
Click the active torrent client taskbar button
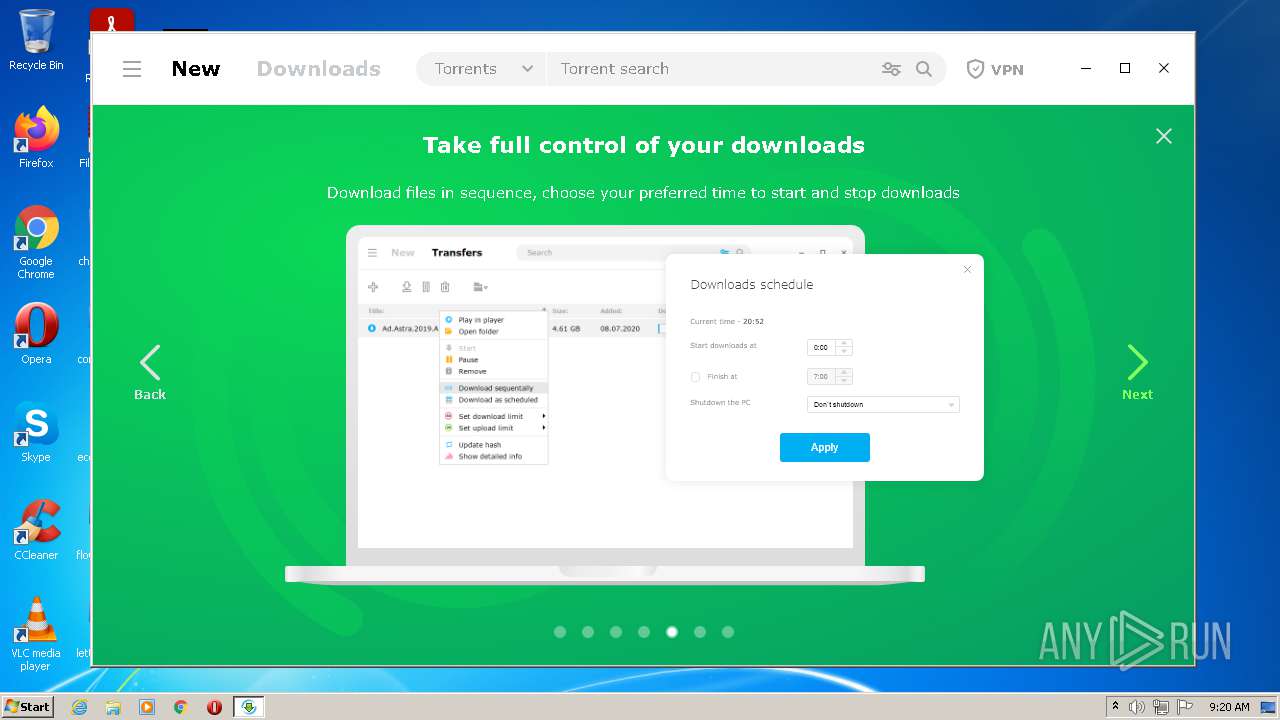click(249, 707)
